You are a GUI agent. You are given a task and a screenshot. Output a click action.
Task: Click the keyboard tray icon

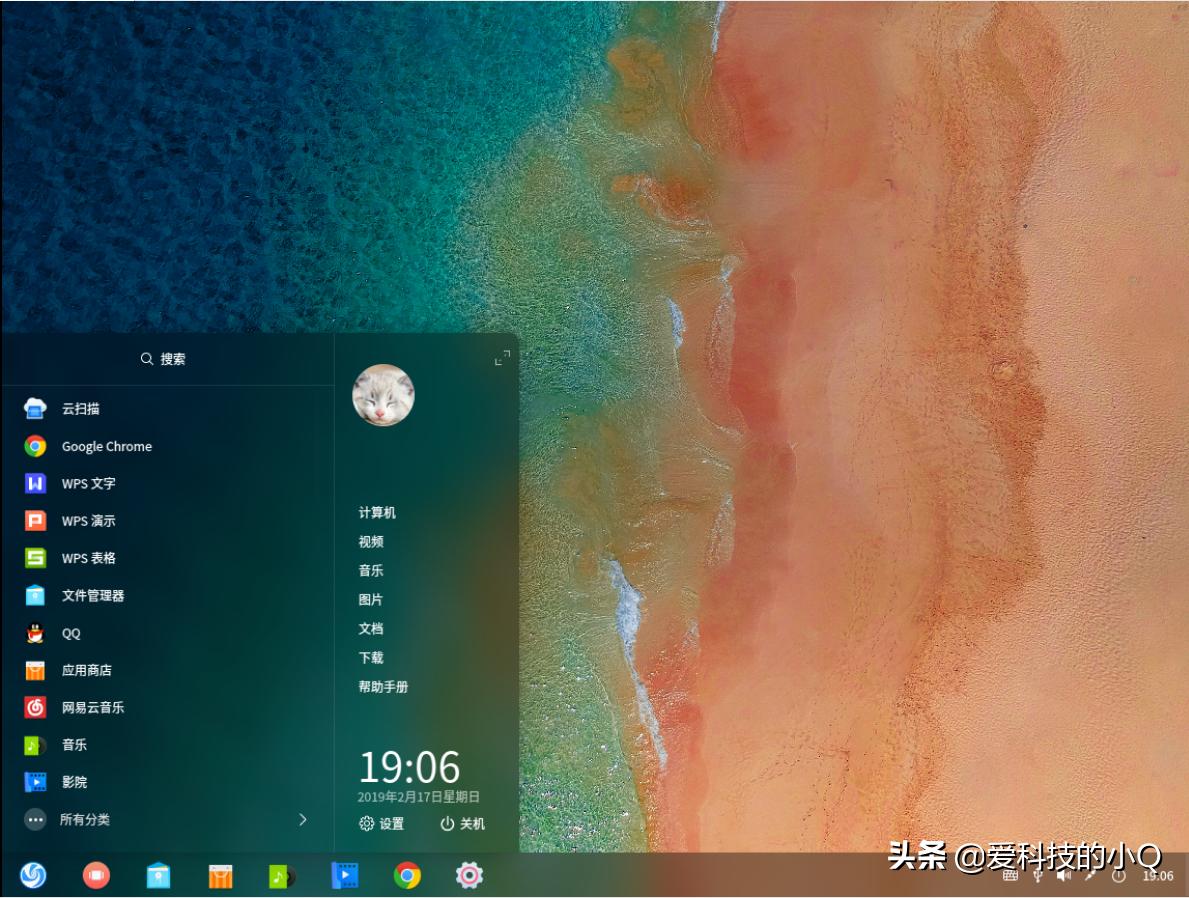[x=1010, y=876]
